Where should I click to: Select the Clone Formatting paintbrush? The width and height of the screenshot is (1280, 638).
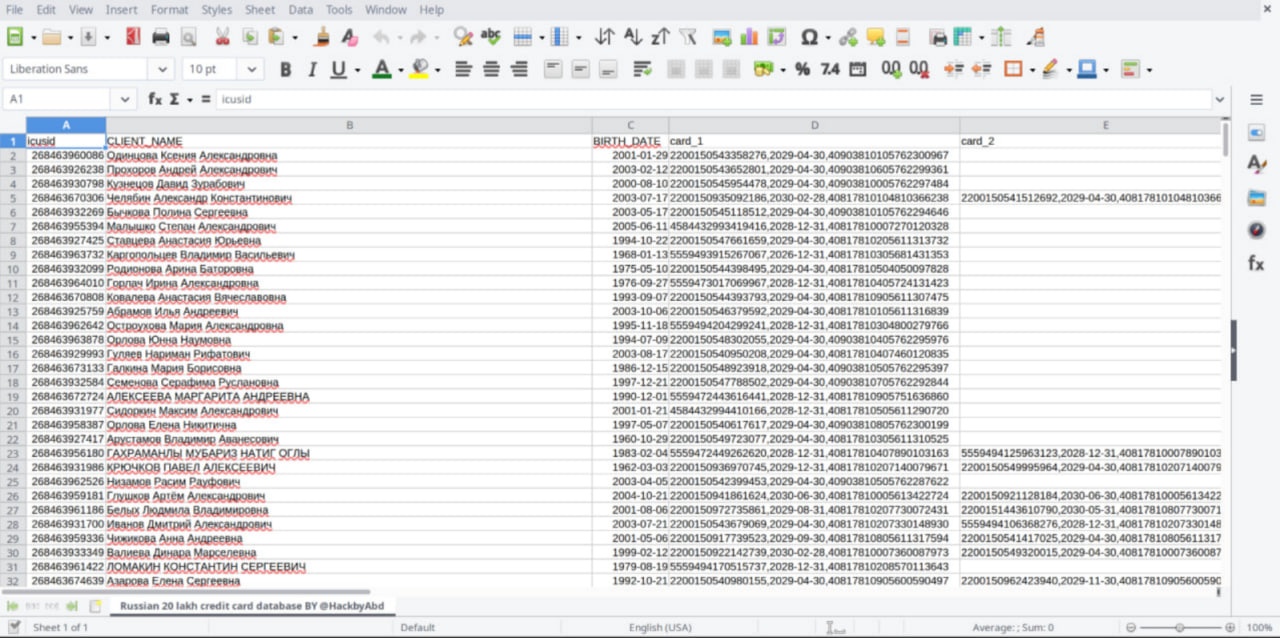[x=322, y=37]
